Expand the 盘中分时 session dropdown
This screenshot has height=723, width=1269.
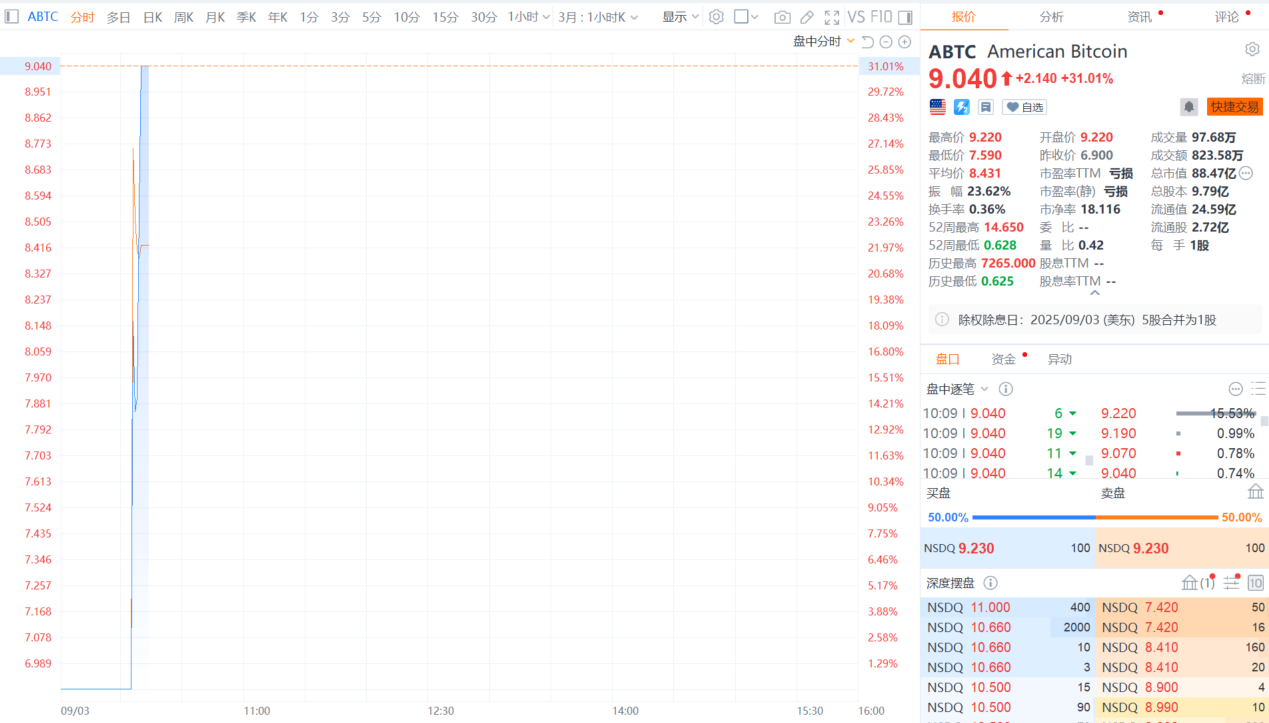(x=824, y=41)
